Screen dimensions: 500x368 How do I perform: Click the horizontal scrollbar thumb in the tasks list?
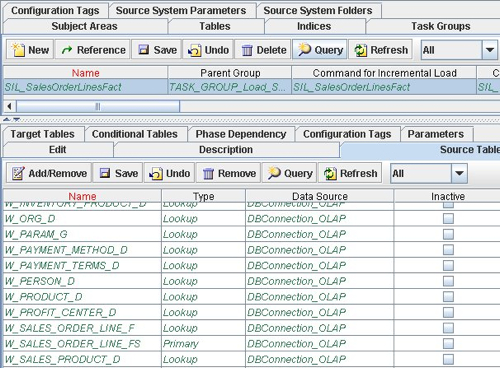(98, 107)
